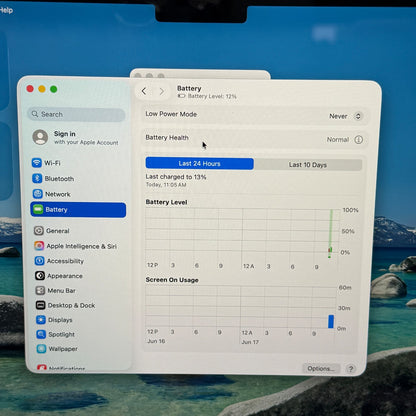
Task: Switch to the Last 10 Days tab
Action: point(308,165)
